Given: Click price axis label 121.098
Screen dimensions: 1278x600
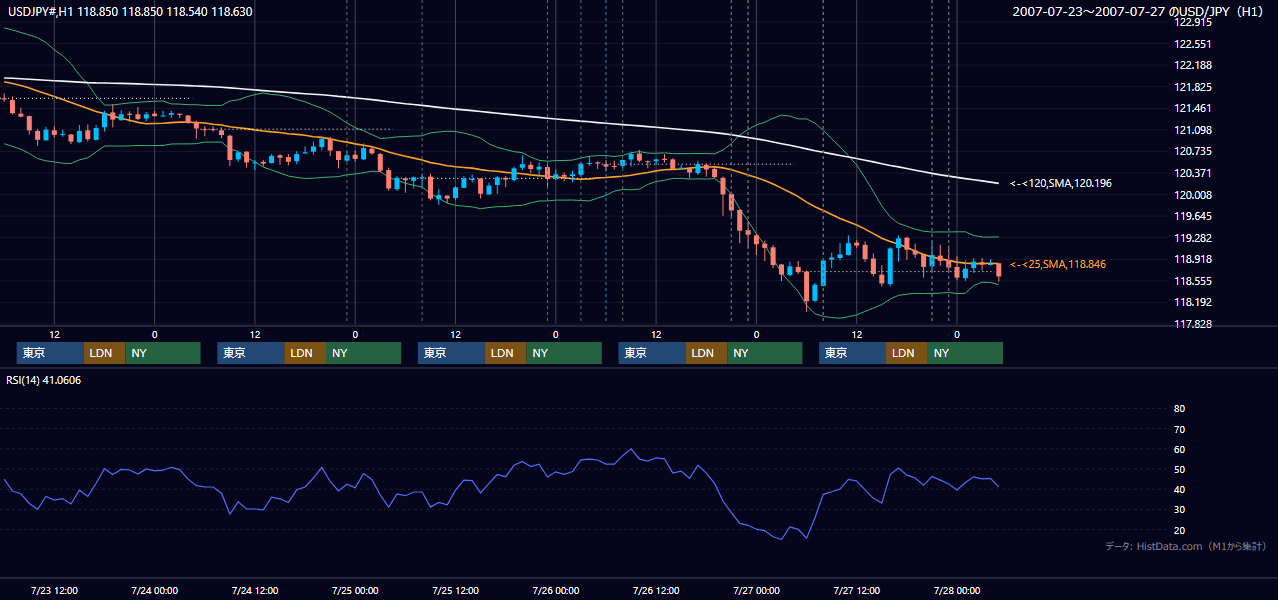Looking at the screenshot, I should [x=1193, y=130].
